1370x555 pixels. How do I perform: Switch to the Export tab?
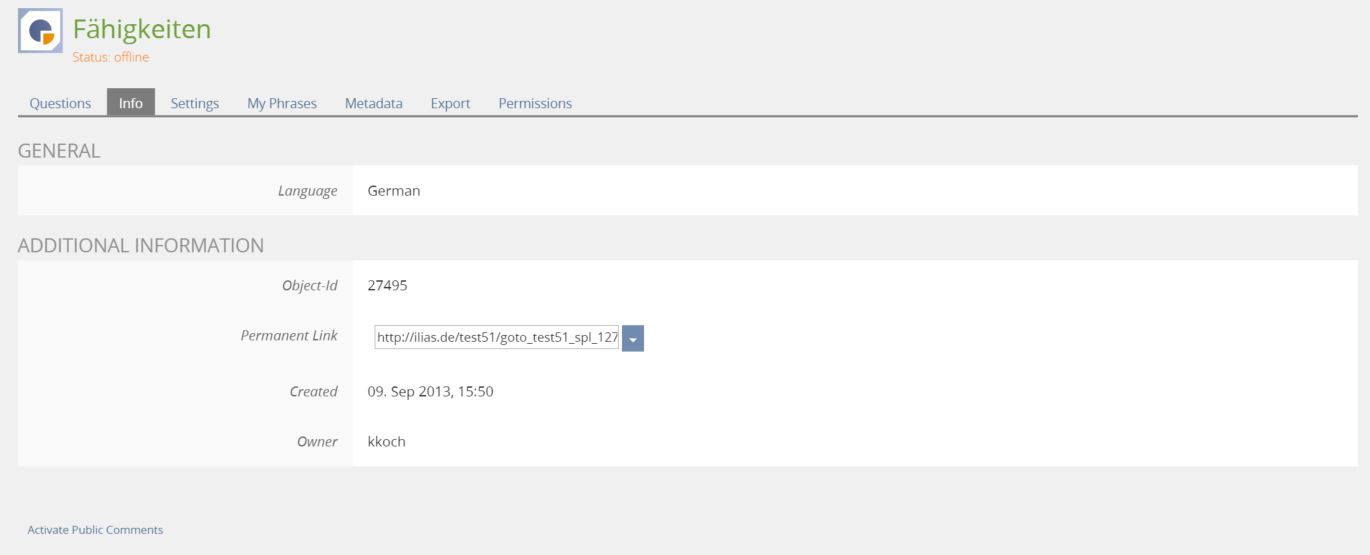coord(450,103)
